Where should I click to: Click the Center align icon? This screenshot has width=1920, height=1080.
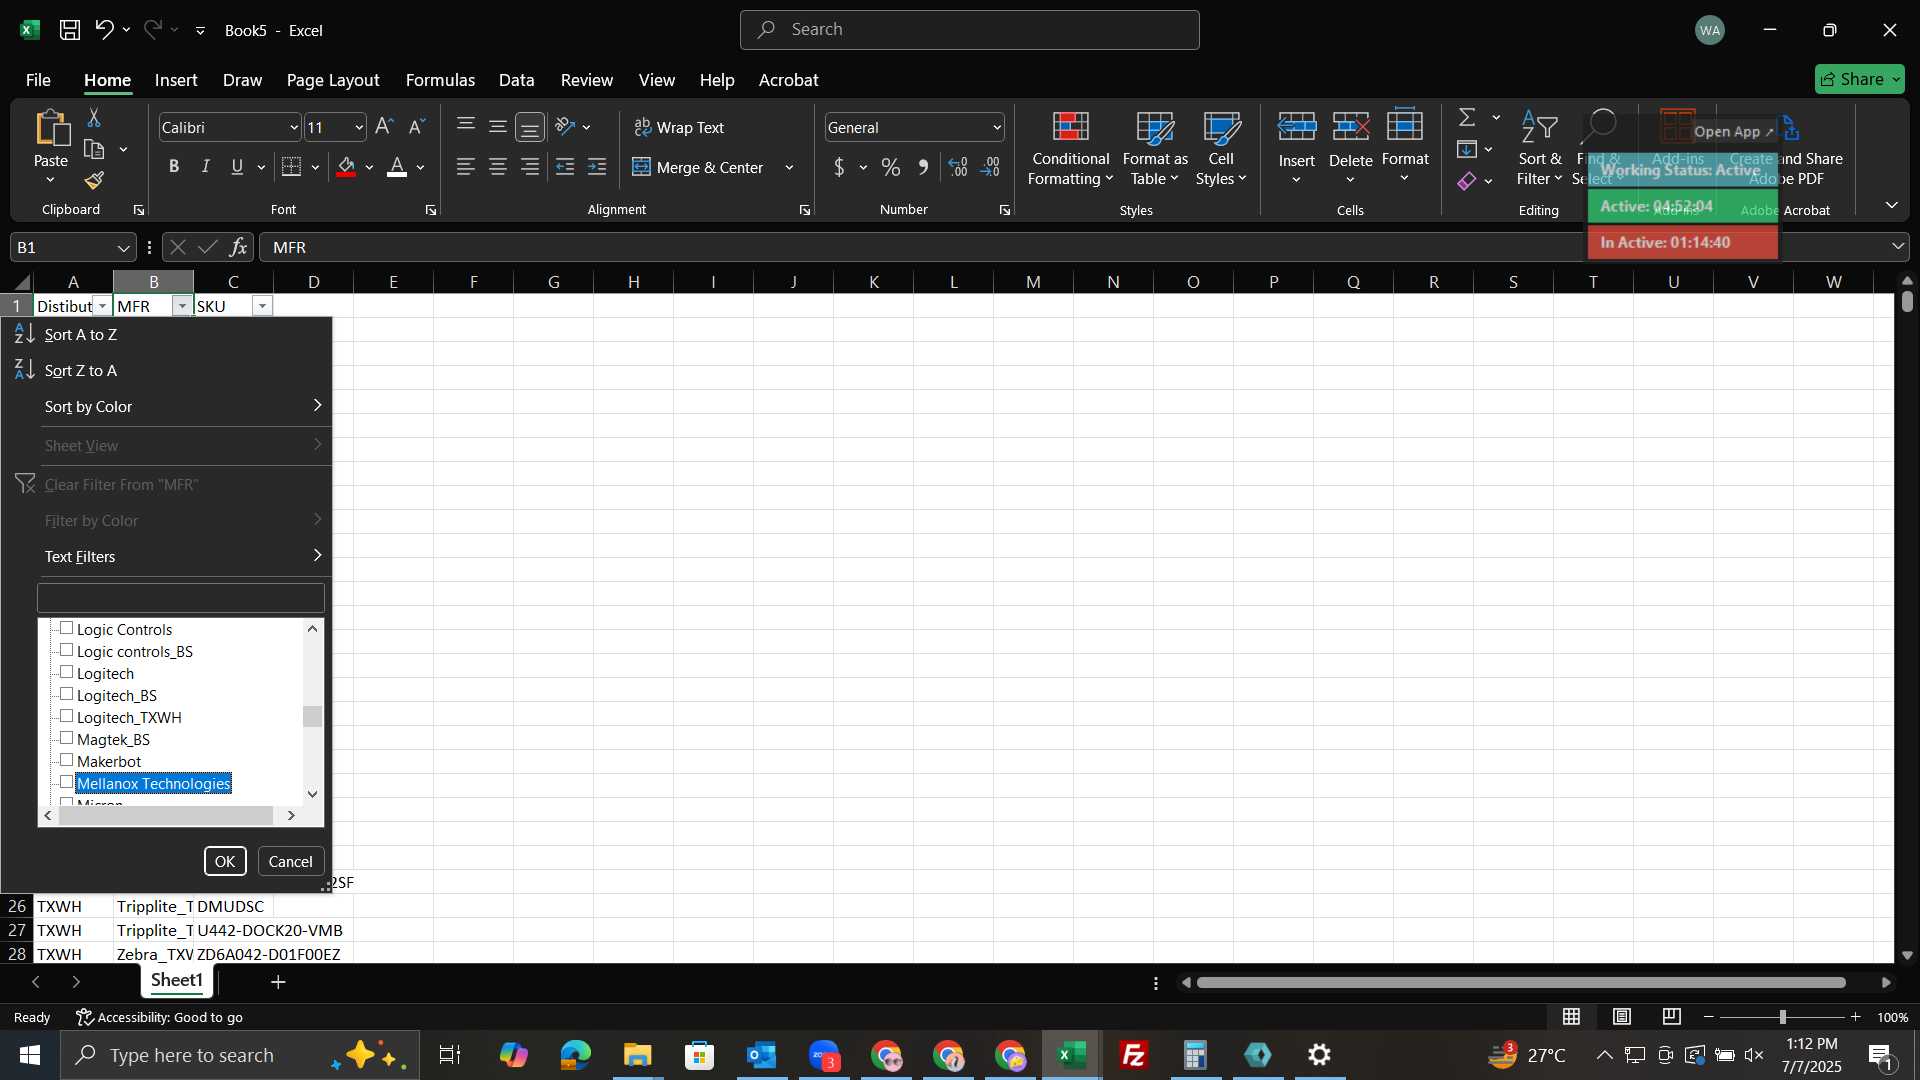pyautogui.click(x=498, y=167)
